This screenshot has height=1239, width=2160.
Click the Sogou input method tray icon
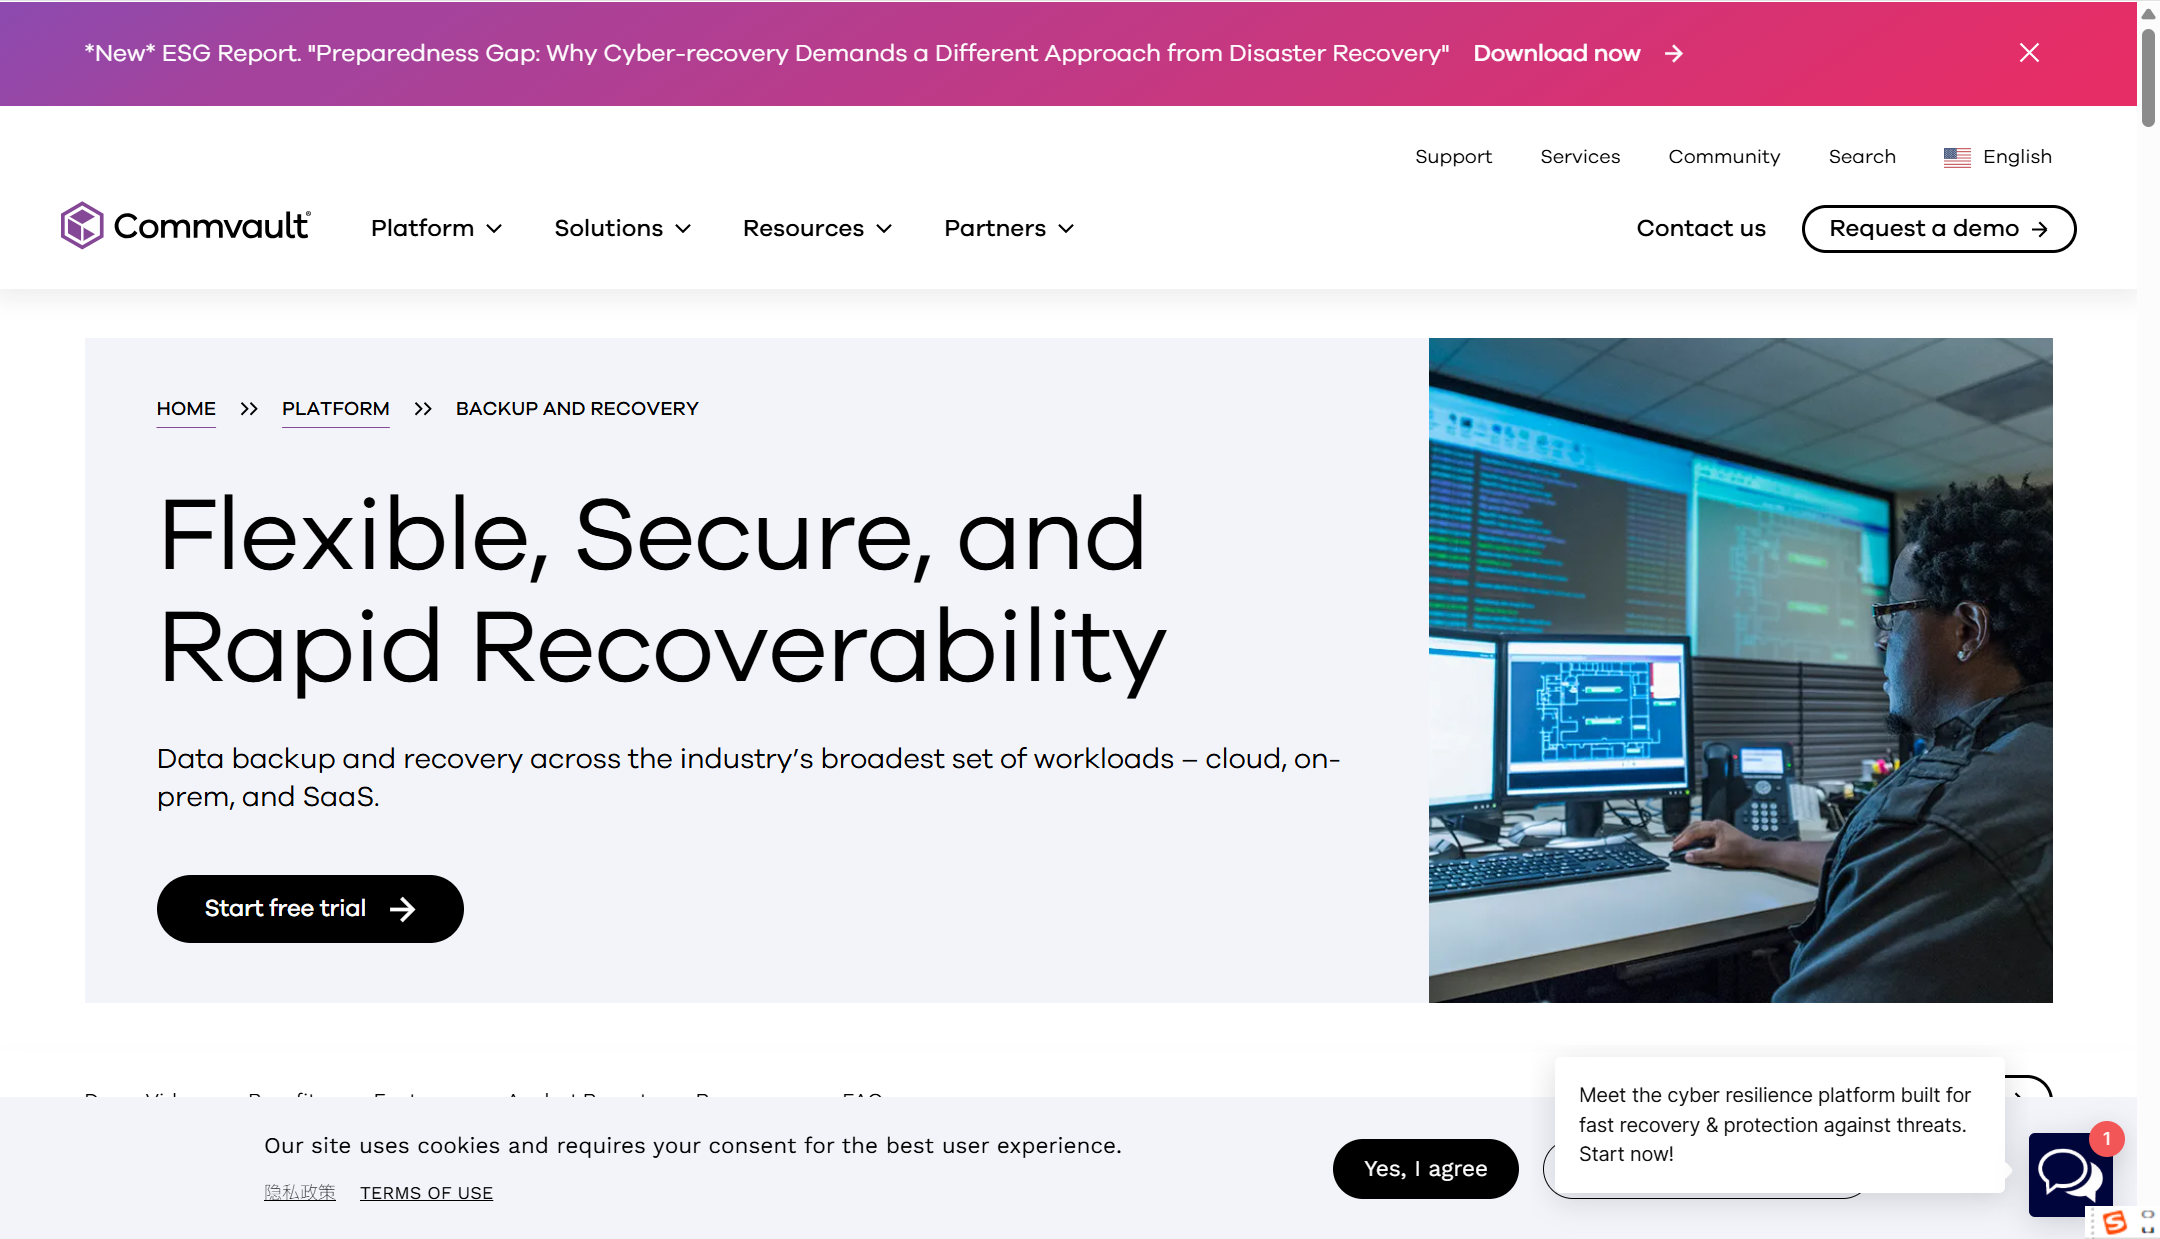point(2114,1222)
